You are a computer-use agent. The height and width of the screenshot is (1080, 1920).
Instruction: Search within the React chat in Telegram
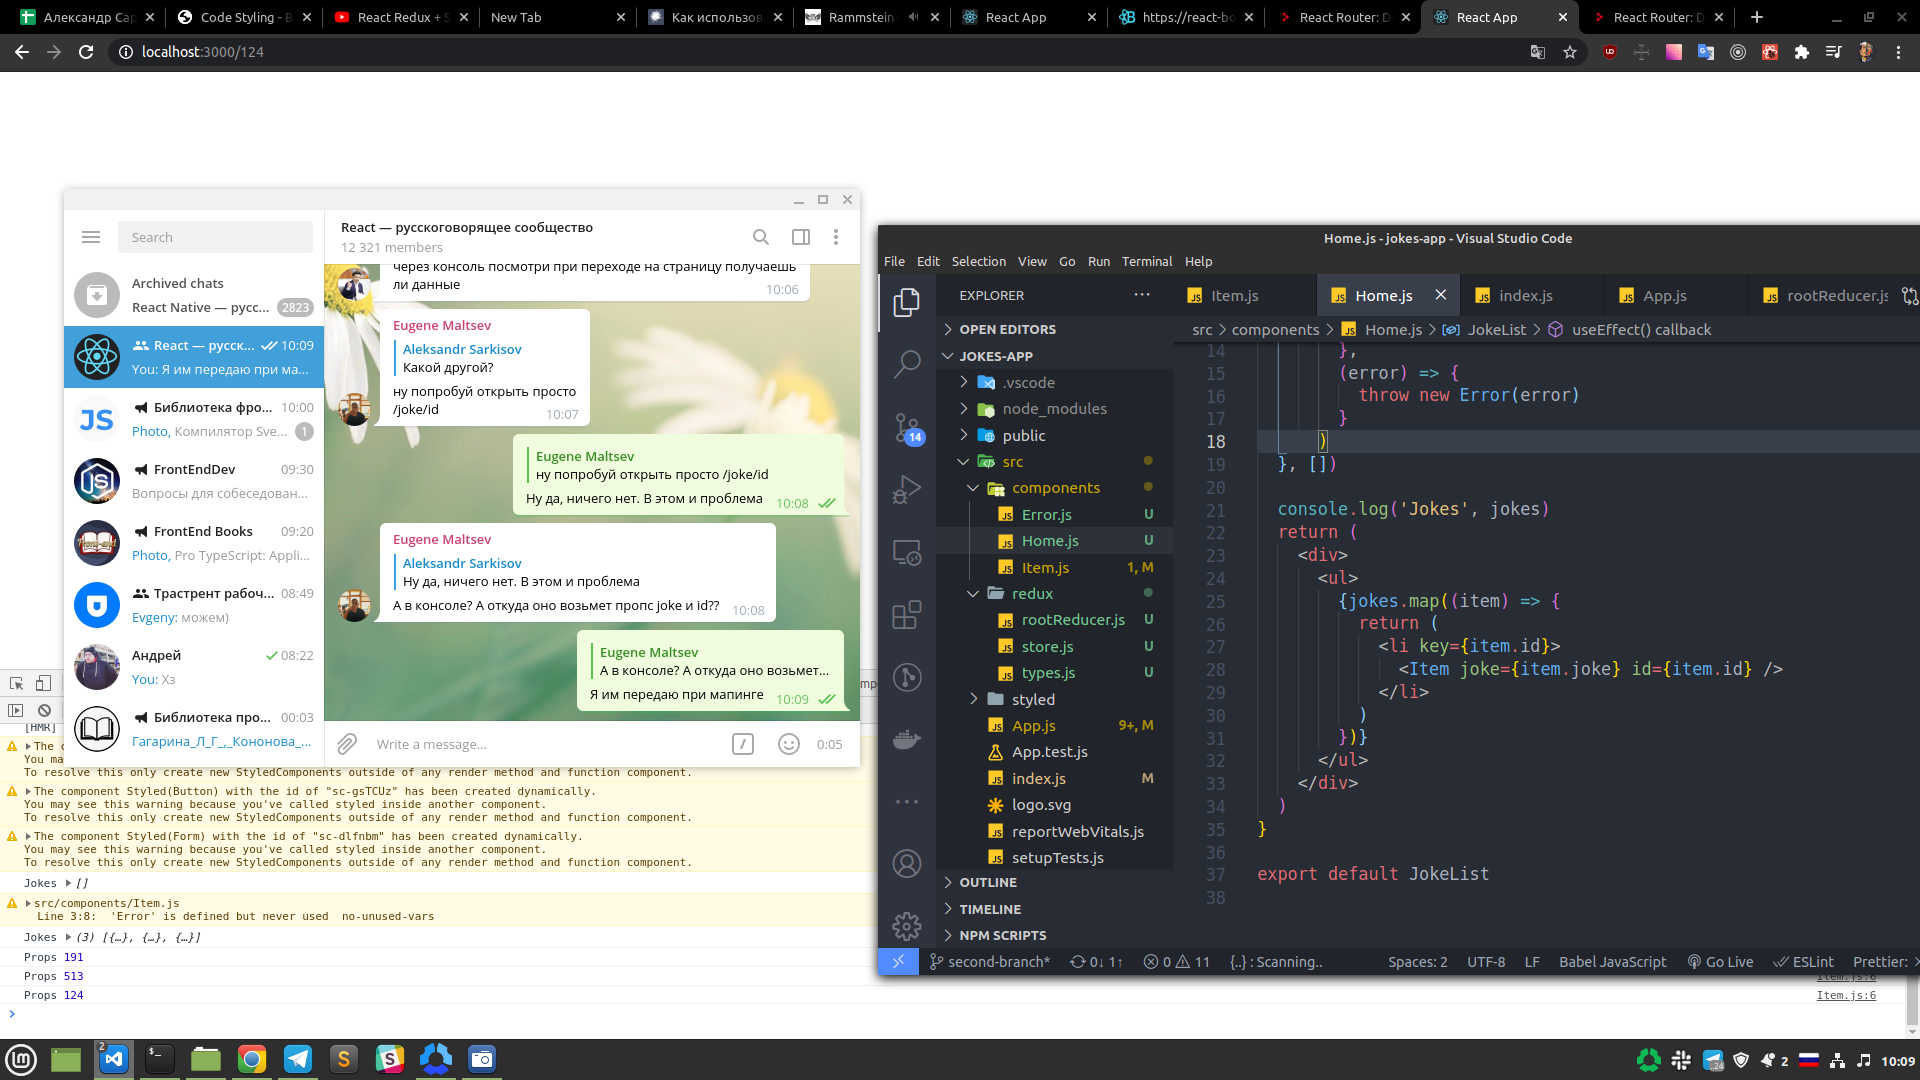pyautogui.click(x=761, y=237)
